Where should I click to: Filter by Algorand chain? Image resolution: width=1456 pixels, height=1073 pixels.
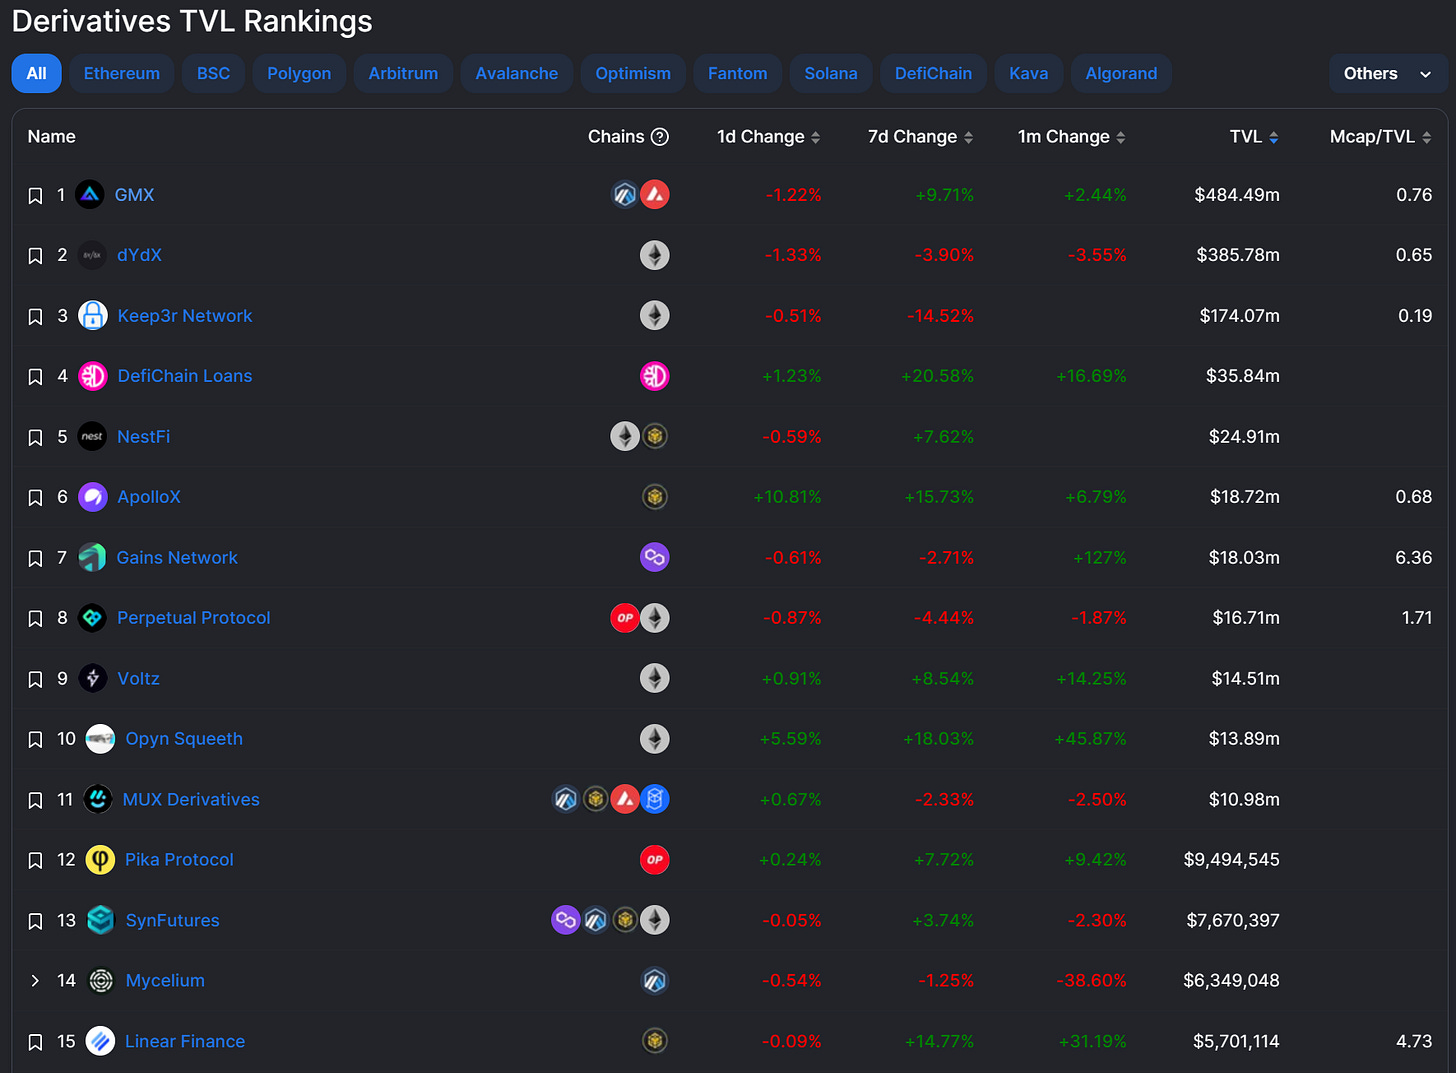1121,74
